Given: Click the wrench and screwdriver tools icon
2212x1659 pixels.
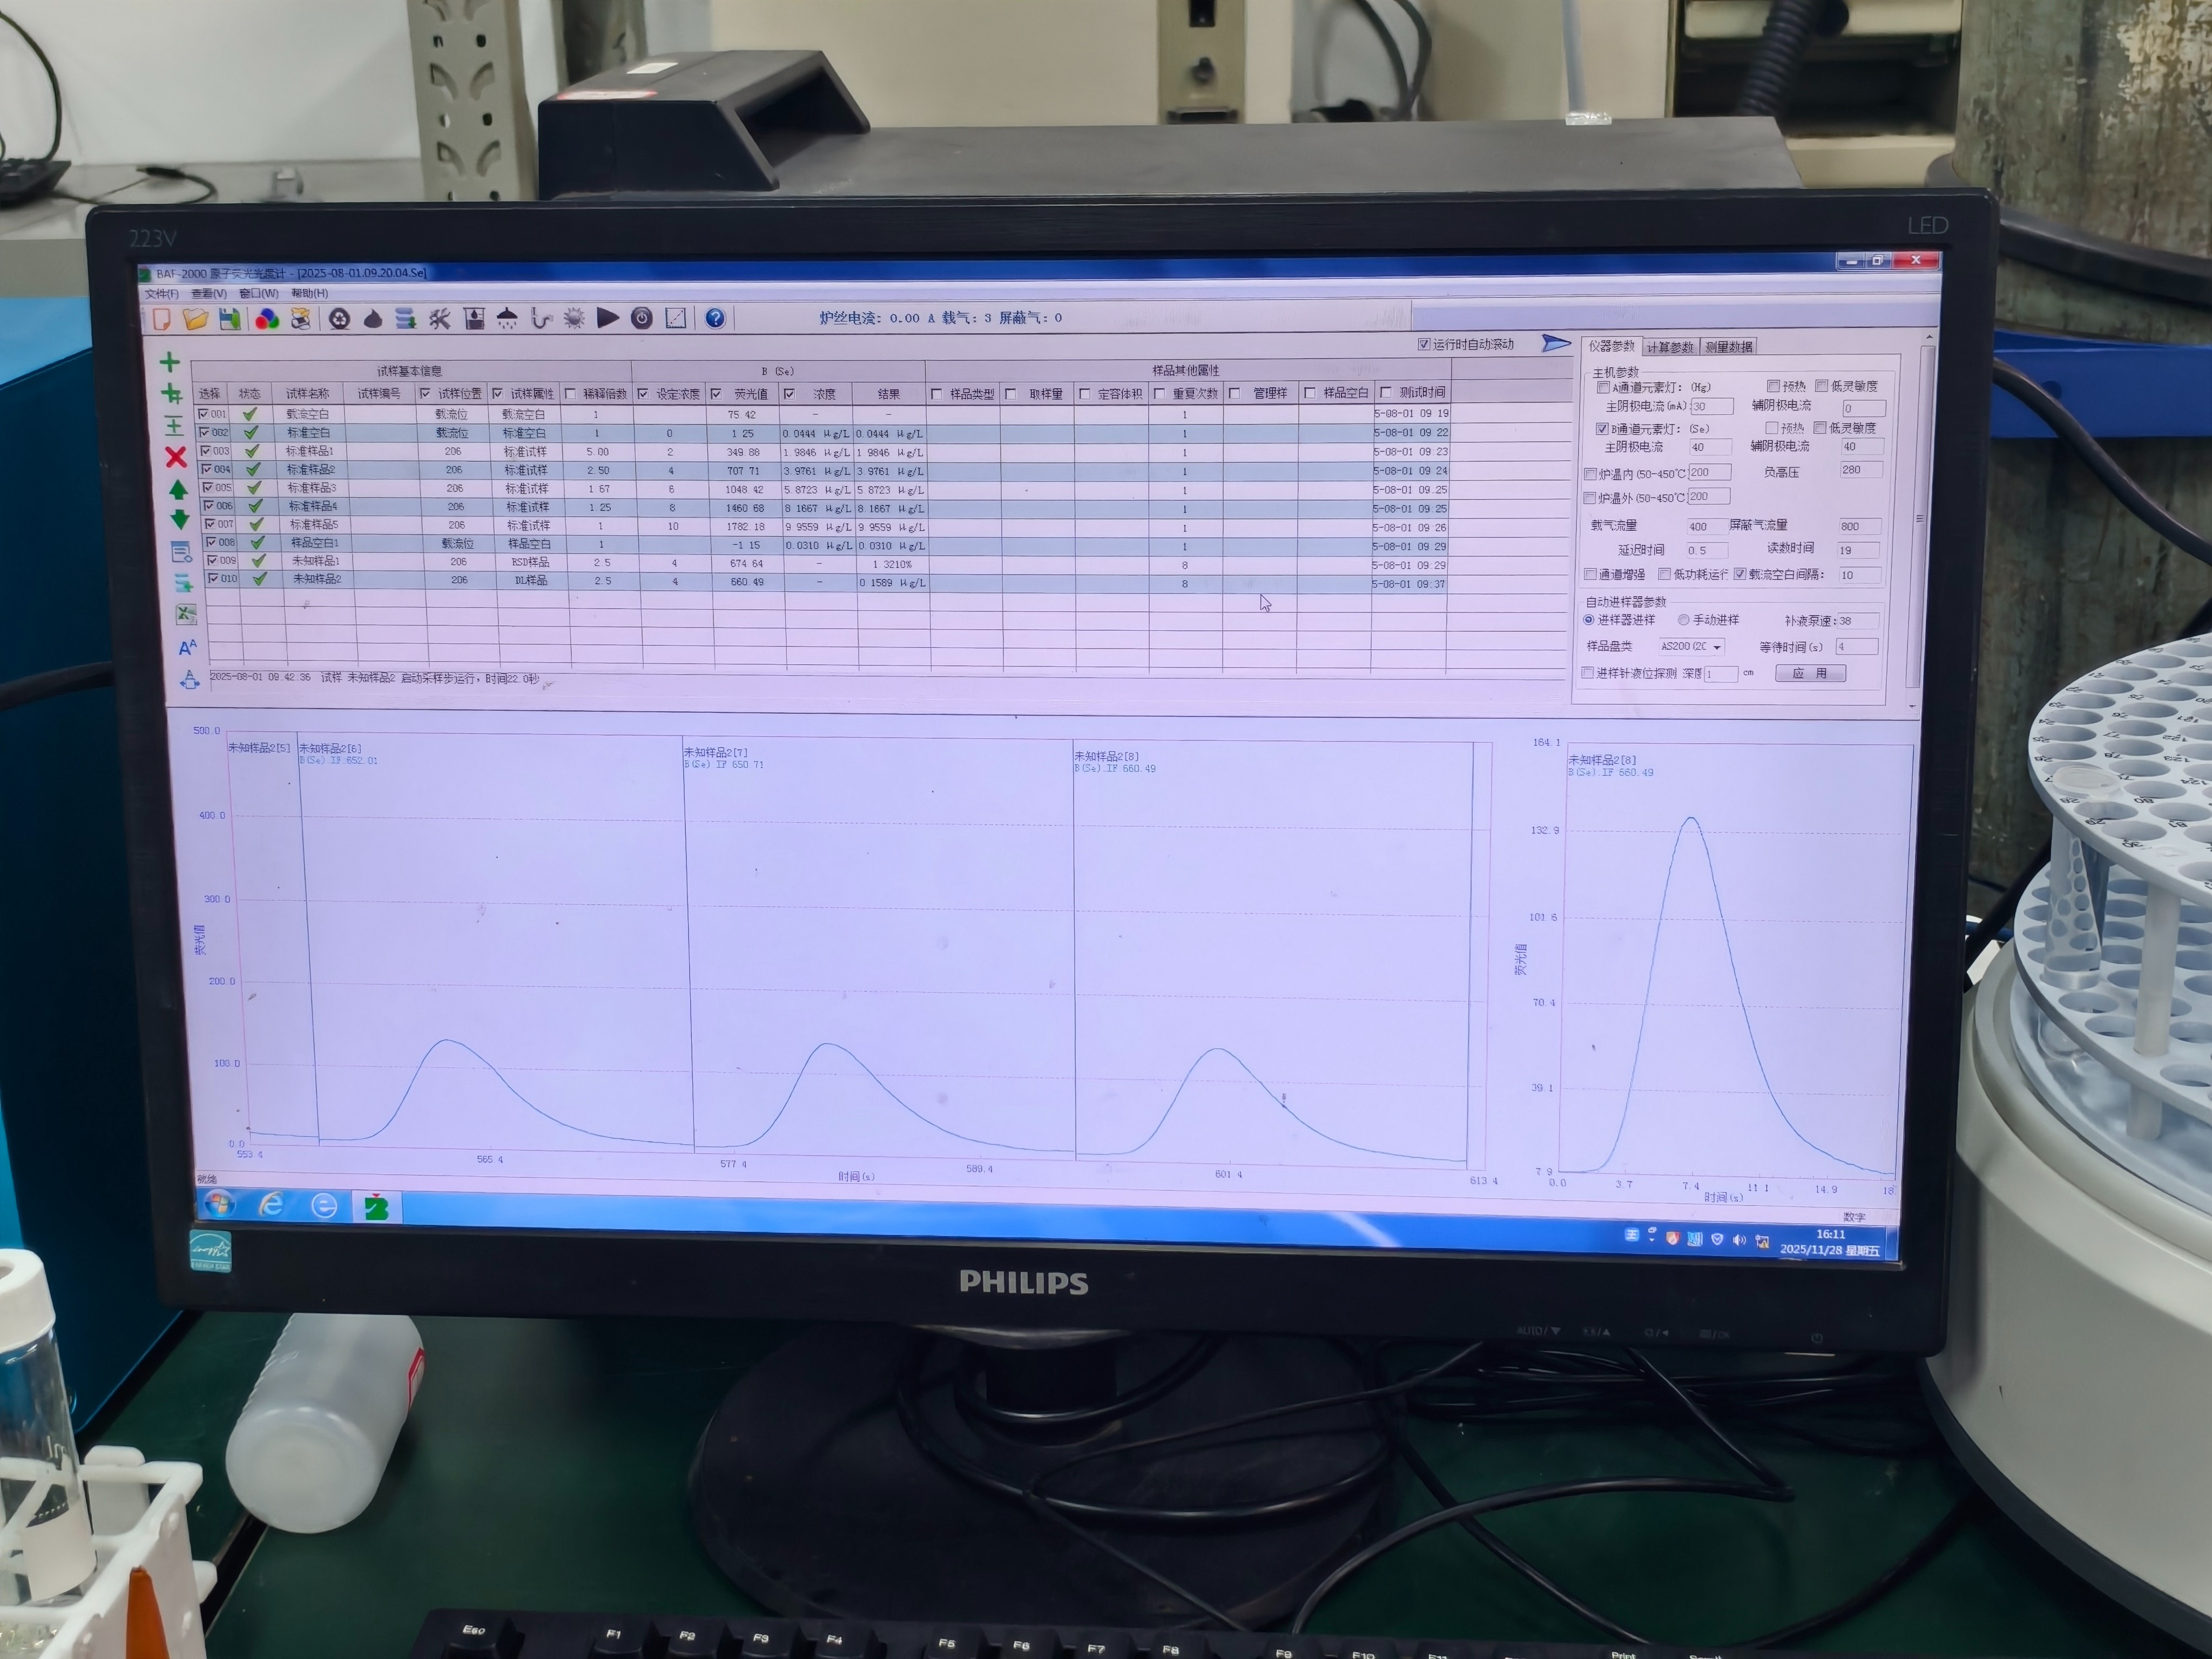Looking at the screenshot, I should (440, 319).
